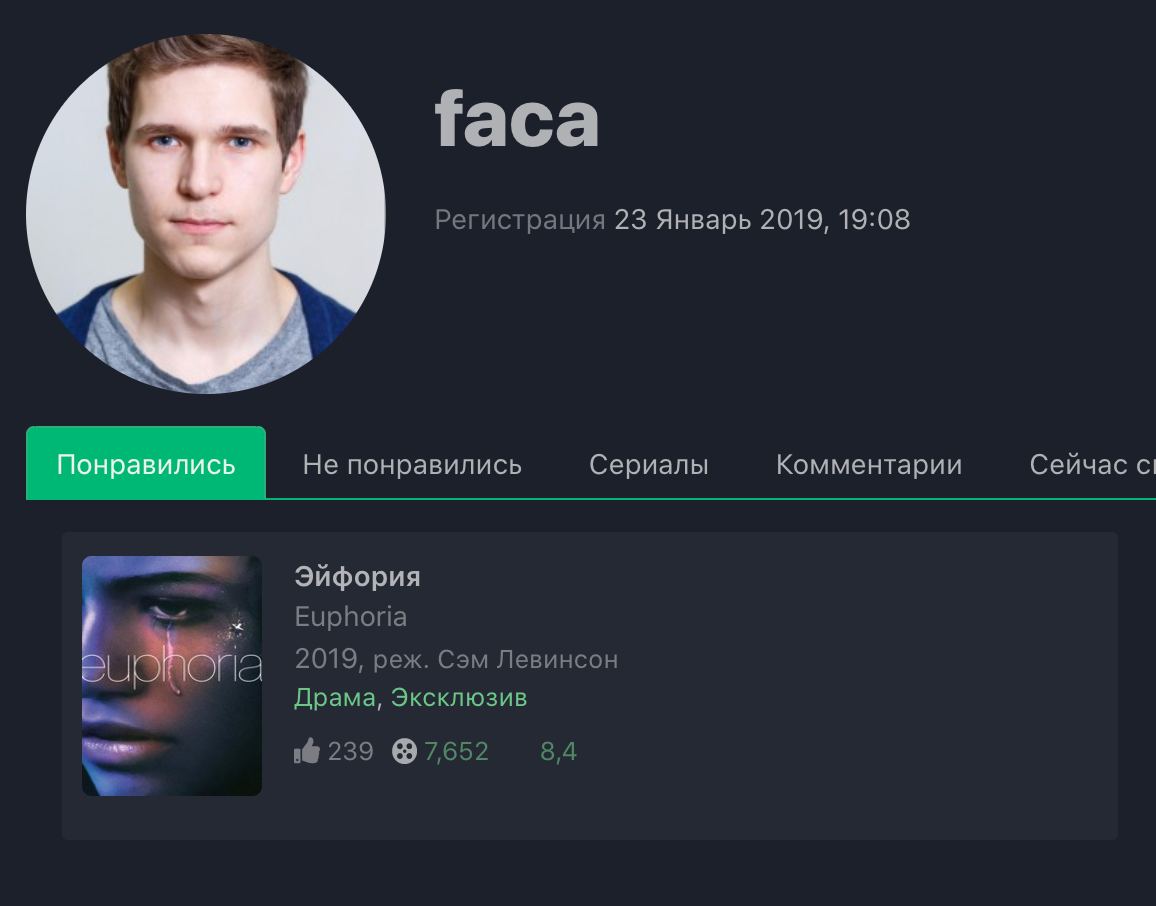
Task: Click the empty area of Эйфория card
Action: click(848, 686)
